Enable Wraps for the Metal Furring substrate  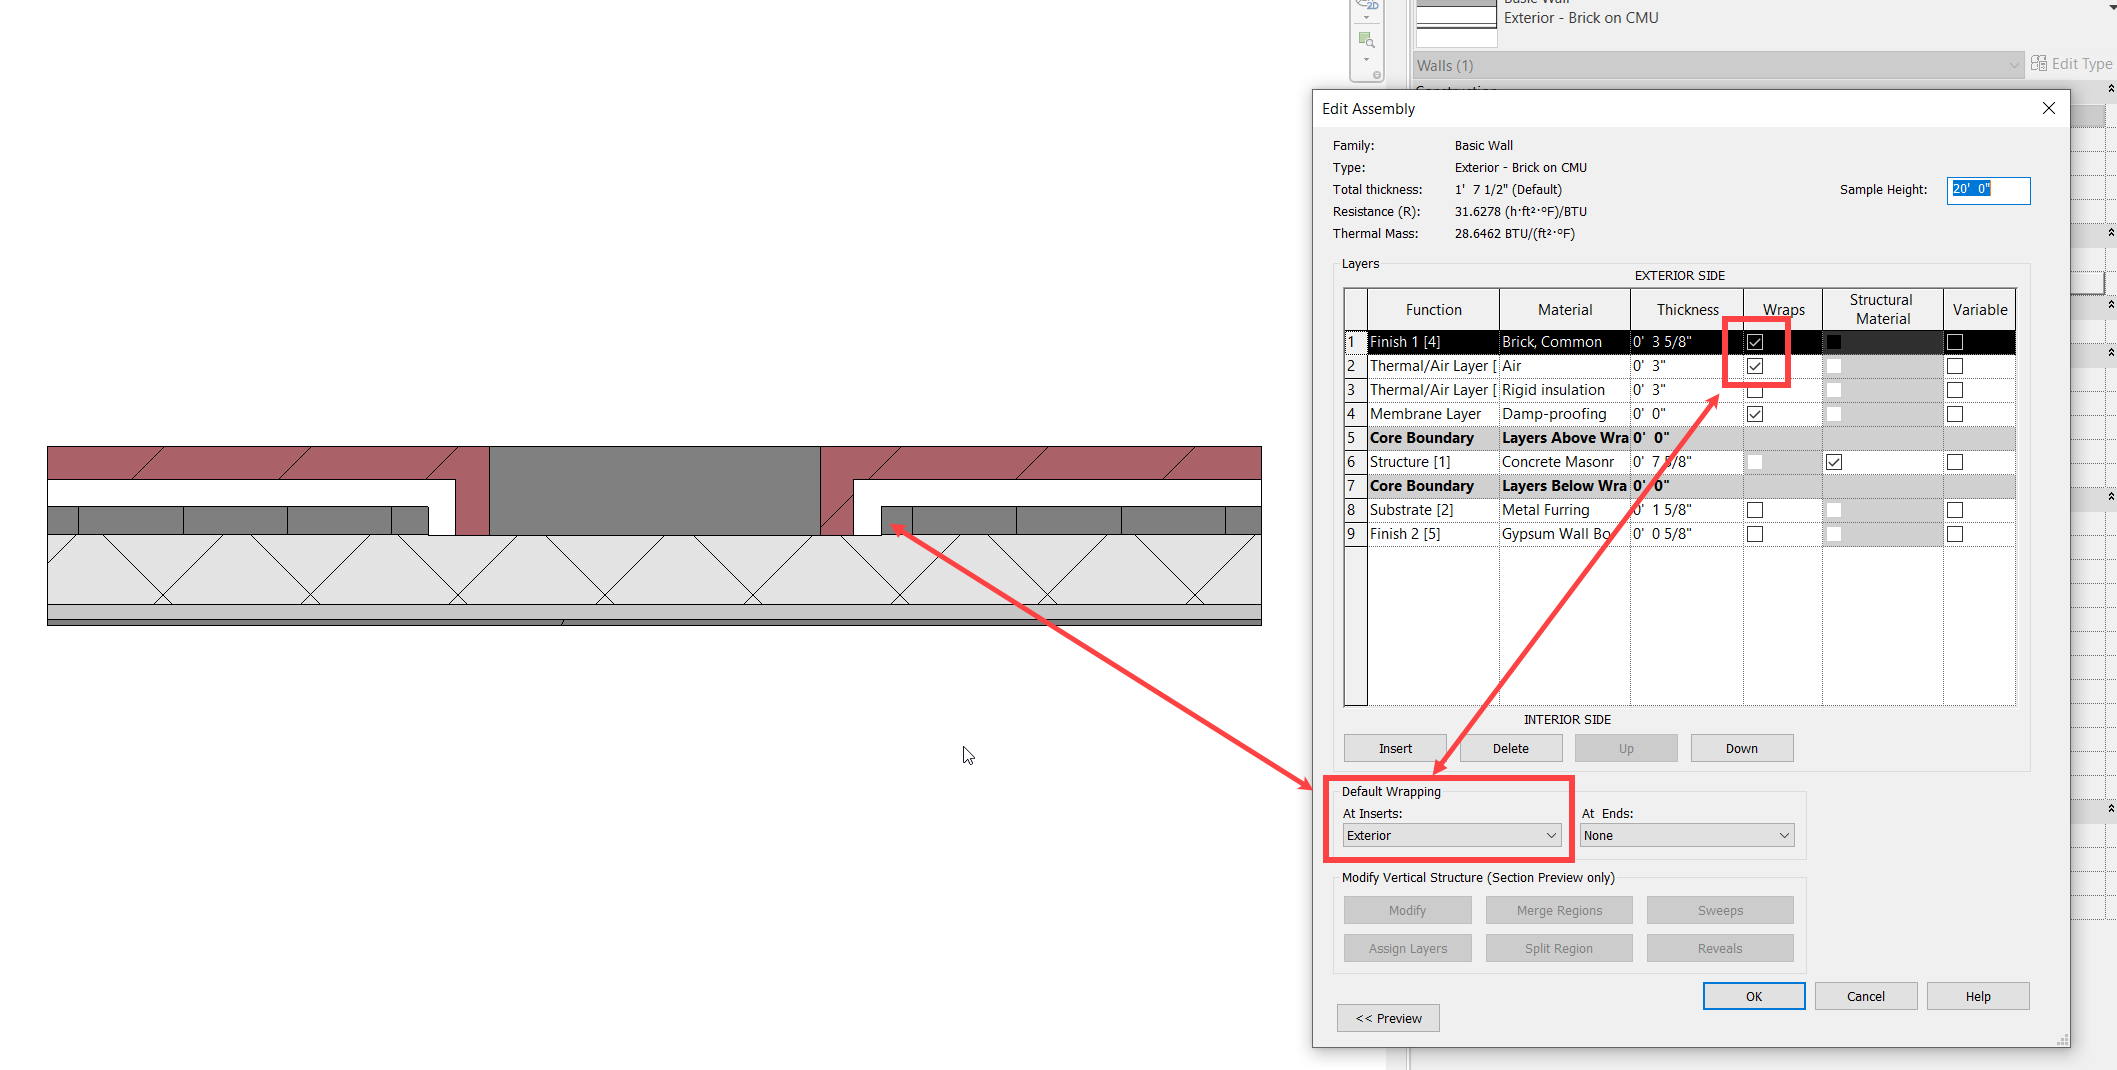(x=1755, y=510)
